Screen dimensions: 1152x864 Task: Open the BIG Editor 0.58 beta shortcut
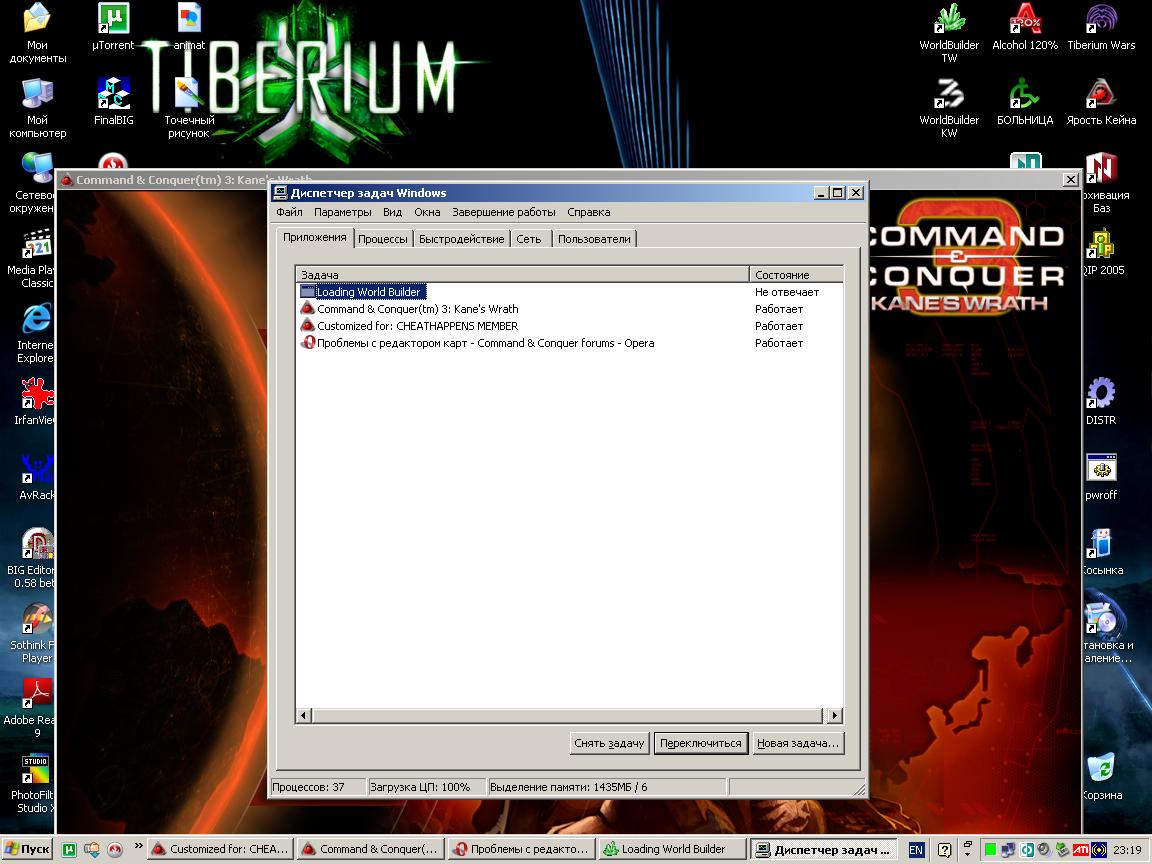click(x=32, y=558)
